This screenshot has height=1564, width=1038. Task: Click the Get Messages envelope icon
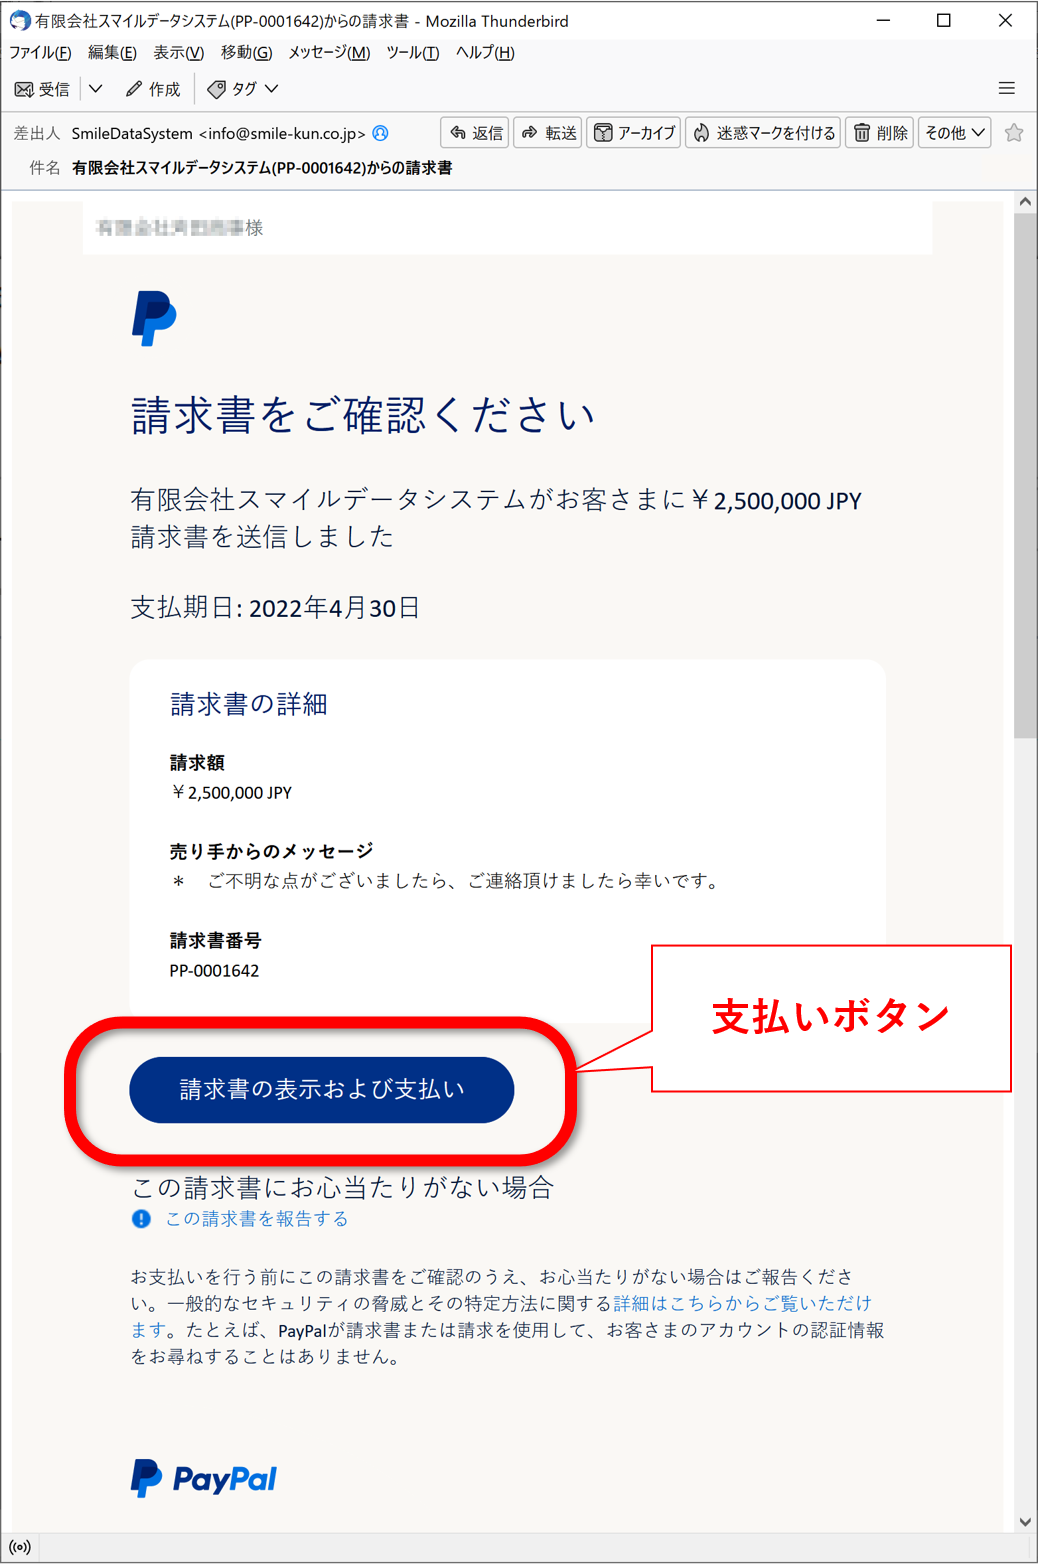[x=24, y=90]
